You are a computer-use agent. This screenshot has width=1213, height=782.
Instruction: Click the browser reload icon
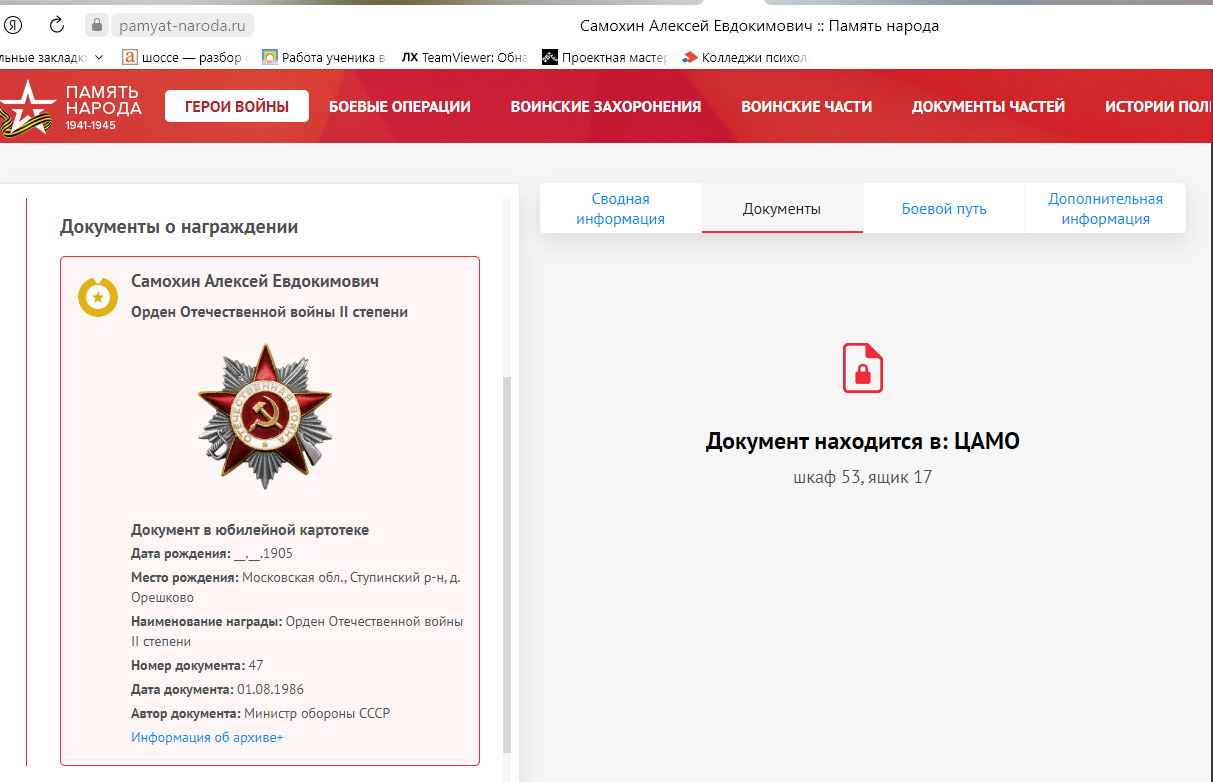click(x=57, y=25)
